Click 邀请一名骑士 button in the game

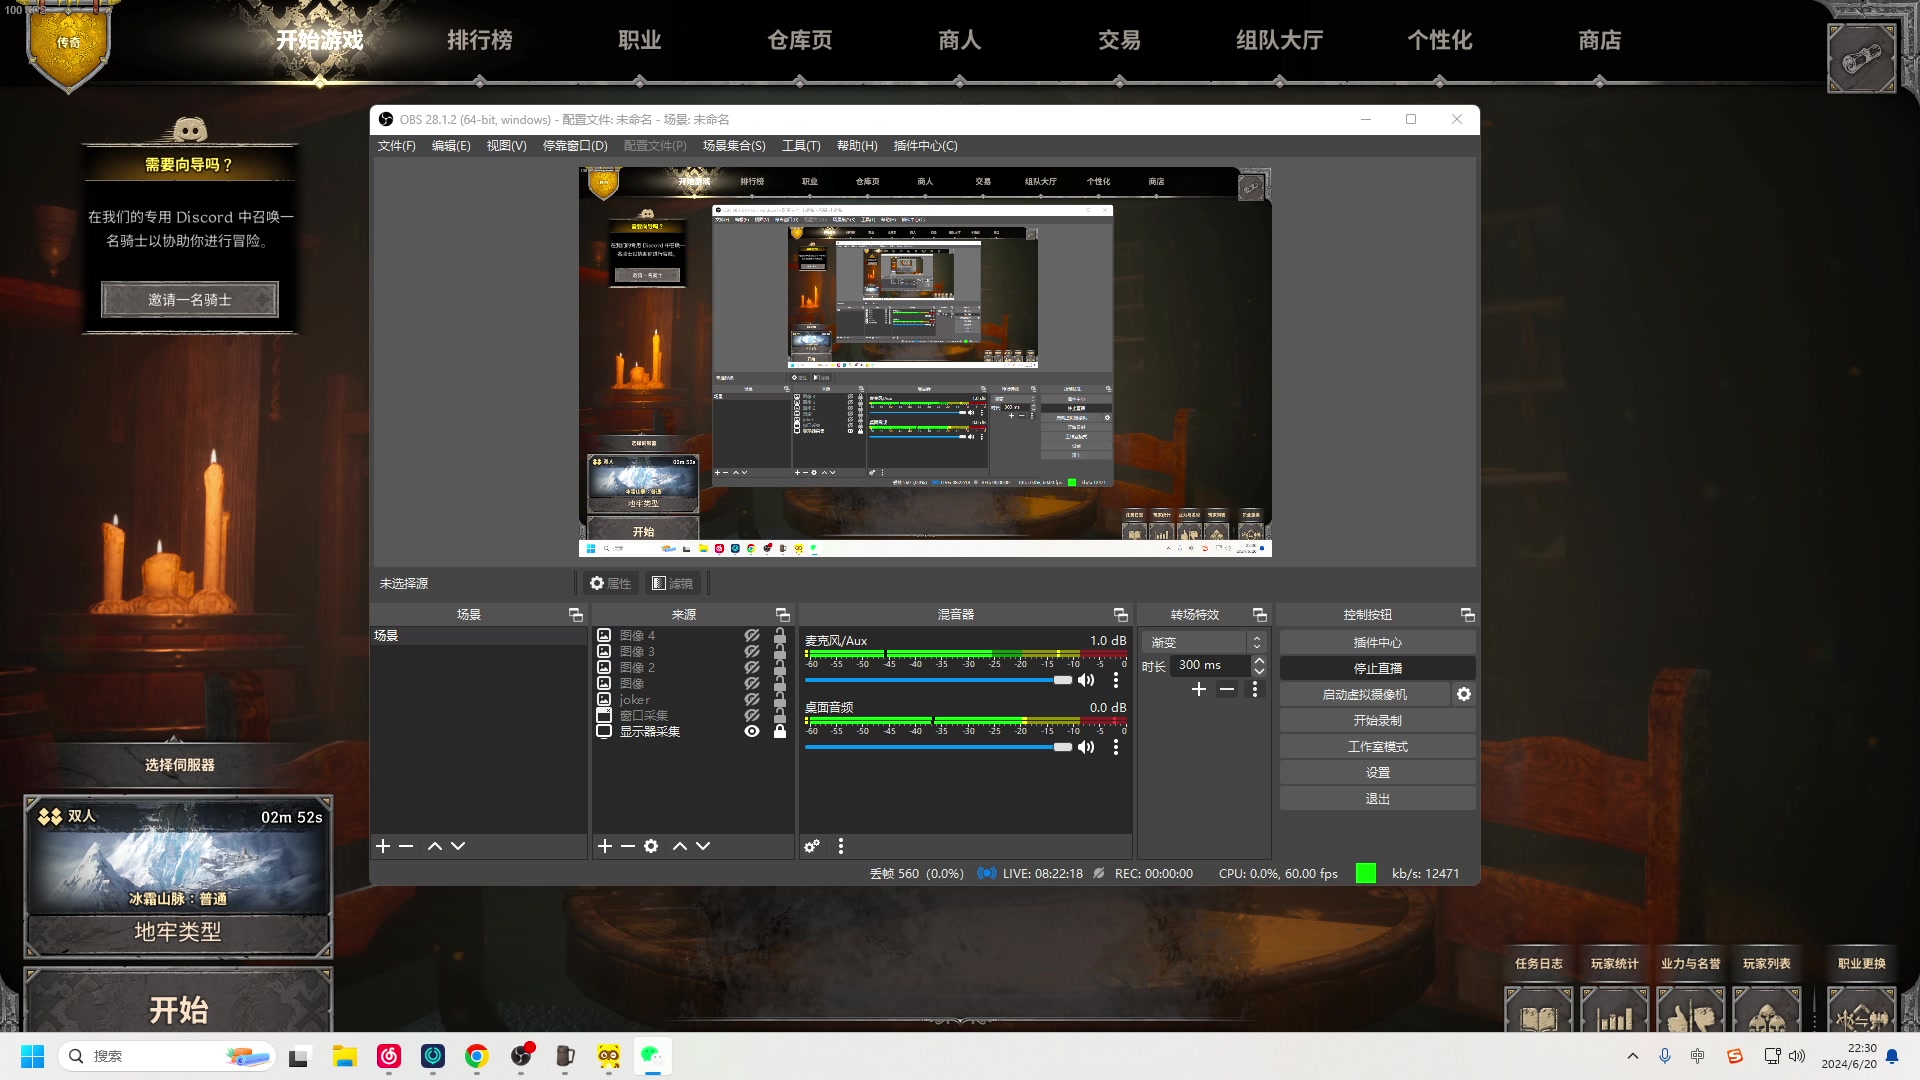[190, 299]
